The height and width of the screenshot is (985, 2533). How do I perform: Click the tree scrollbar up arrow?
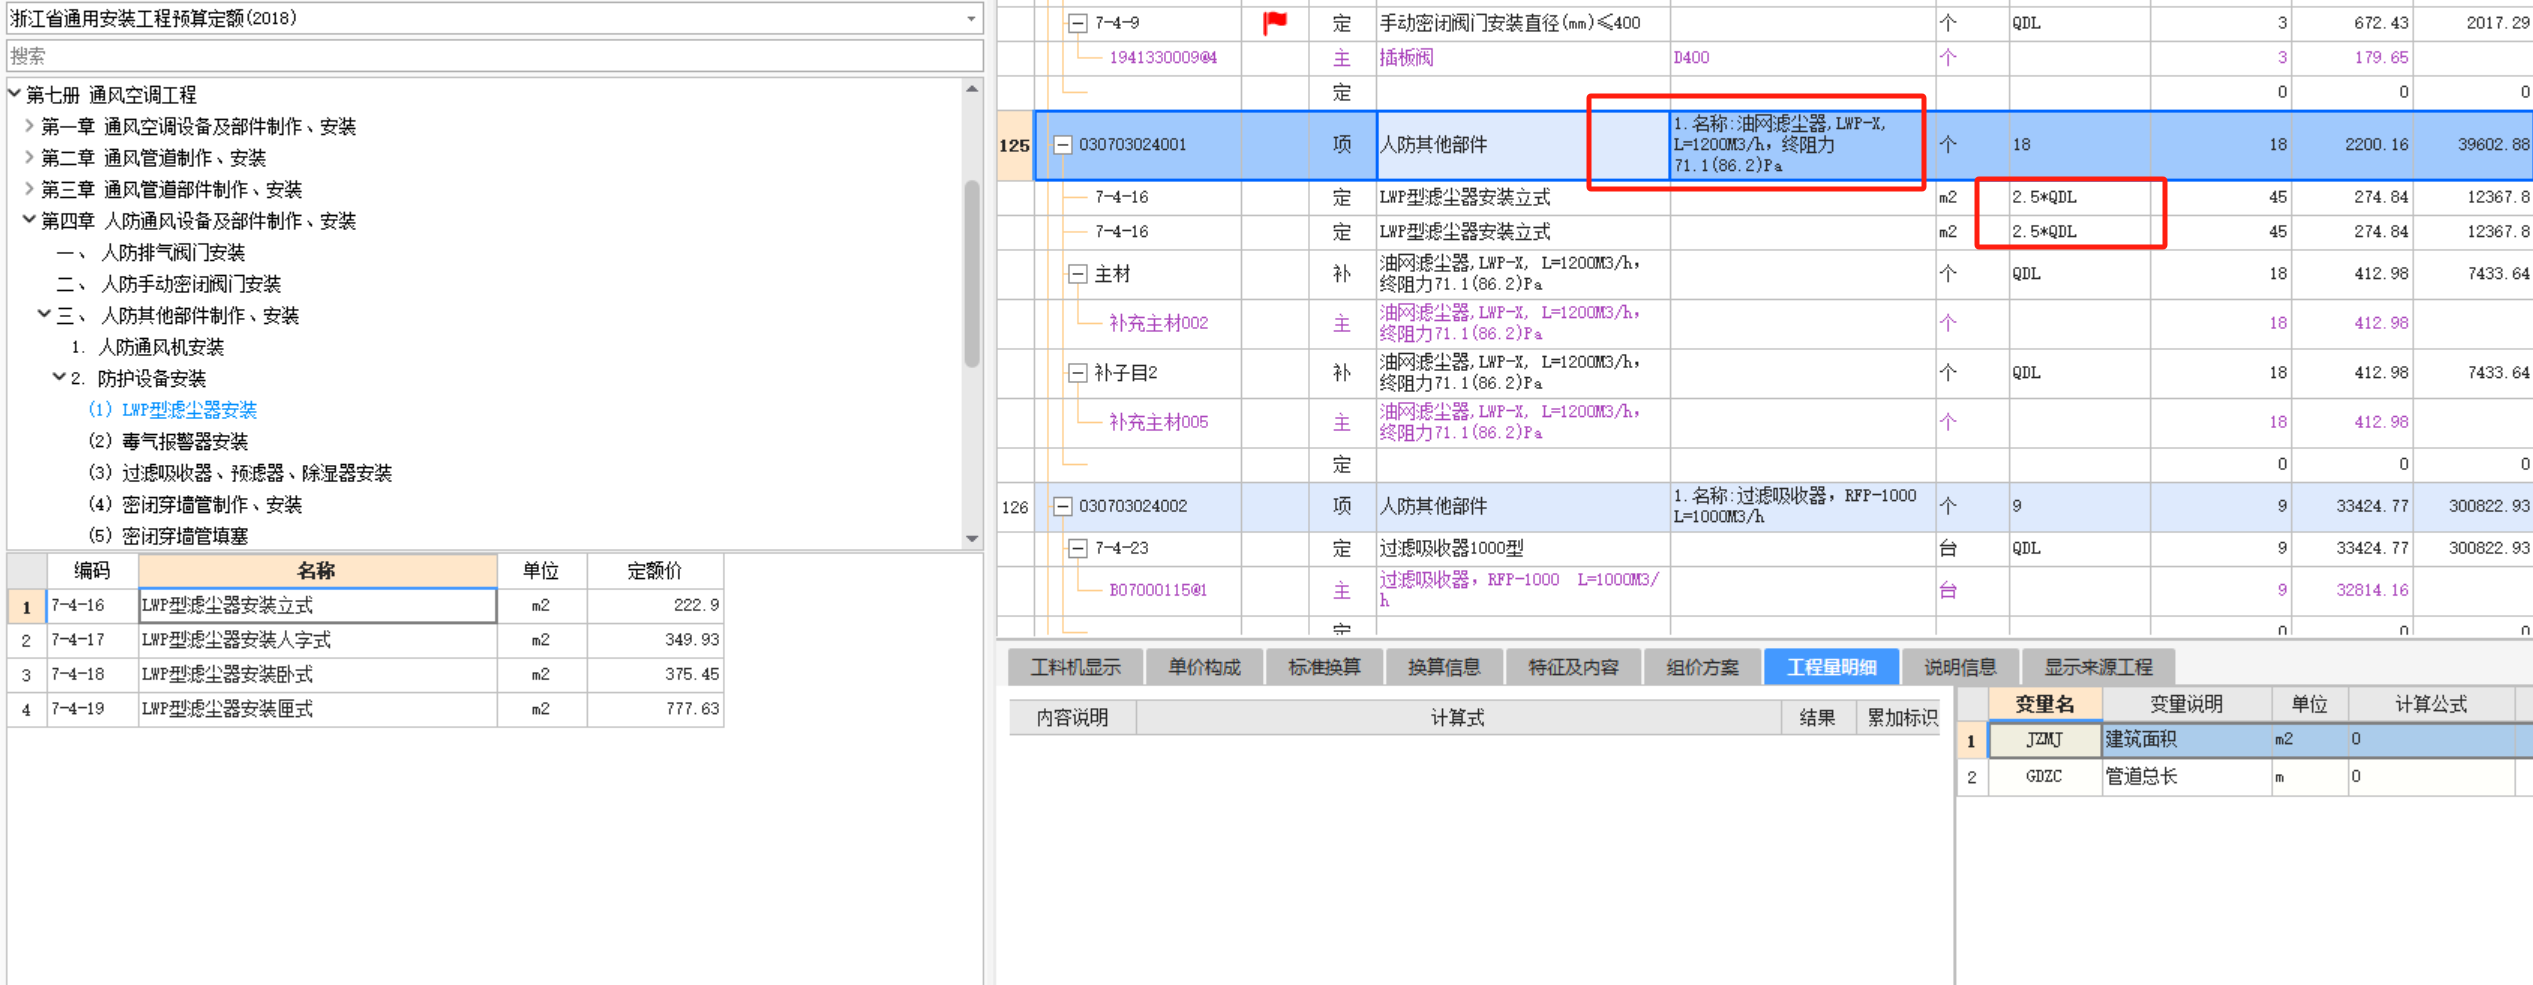[x=972, y=89]
